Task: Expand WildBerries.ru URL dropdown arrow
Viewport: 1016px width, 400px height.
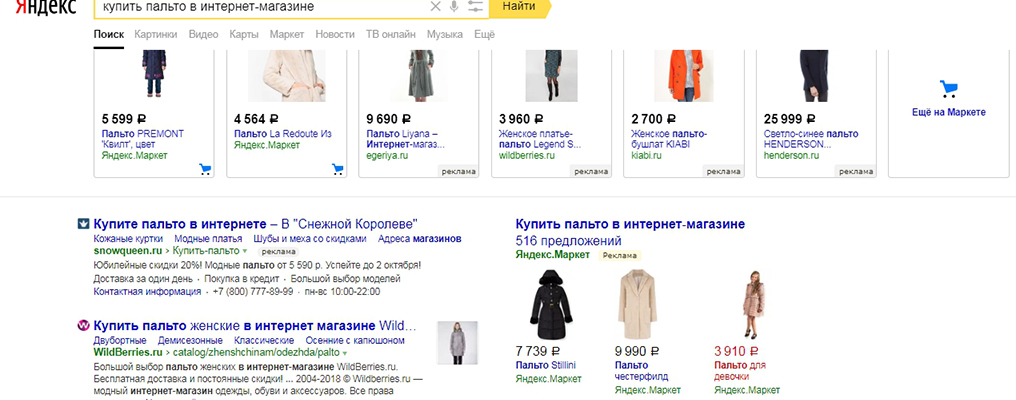Action: (x=345, y=353)
